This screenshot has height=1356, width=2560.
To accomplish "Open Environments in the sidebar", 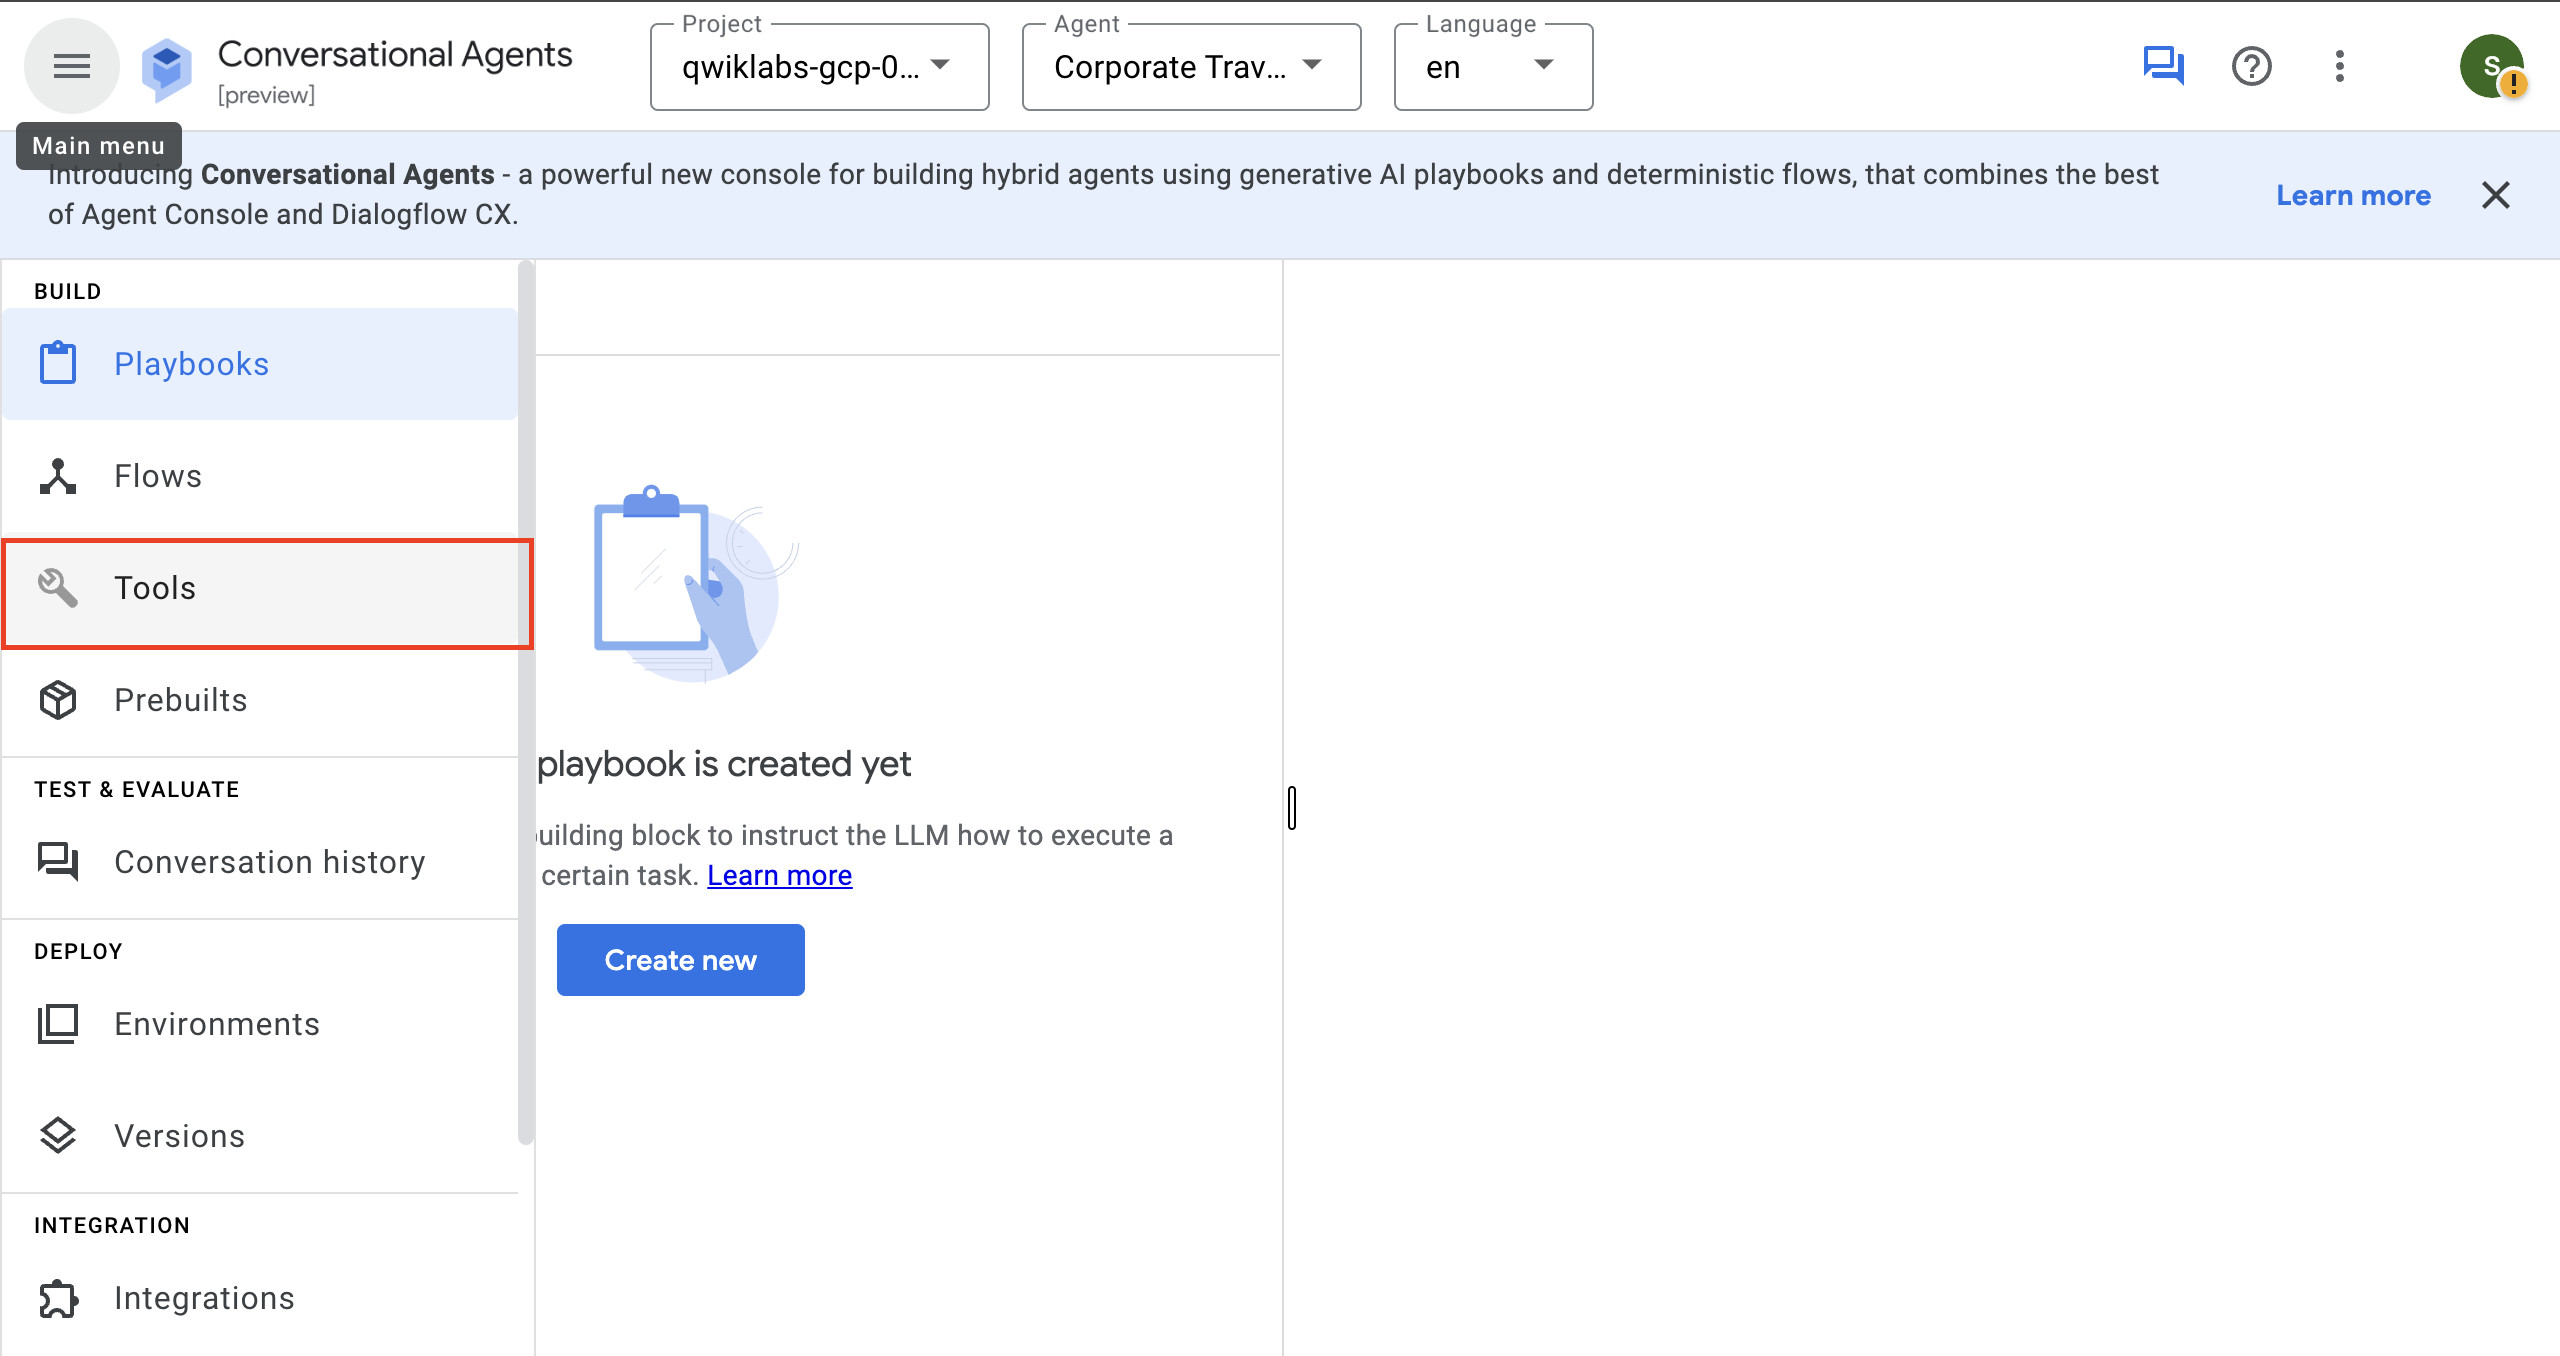I will click(x=260, y=1023).
